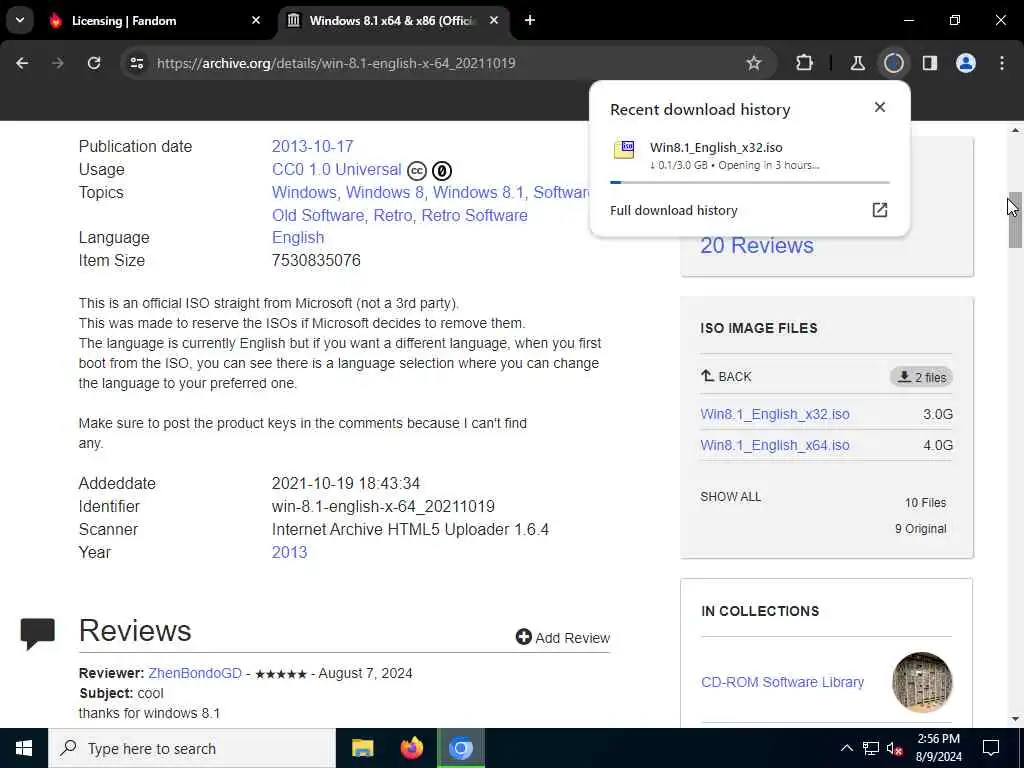Open the 2013 year link
Screen dimensions: 1024x768
[289, 552]
